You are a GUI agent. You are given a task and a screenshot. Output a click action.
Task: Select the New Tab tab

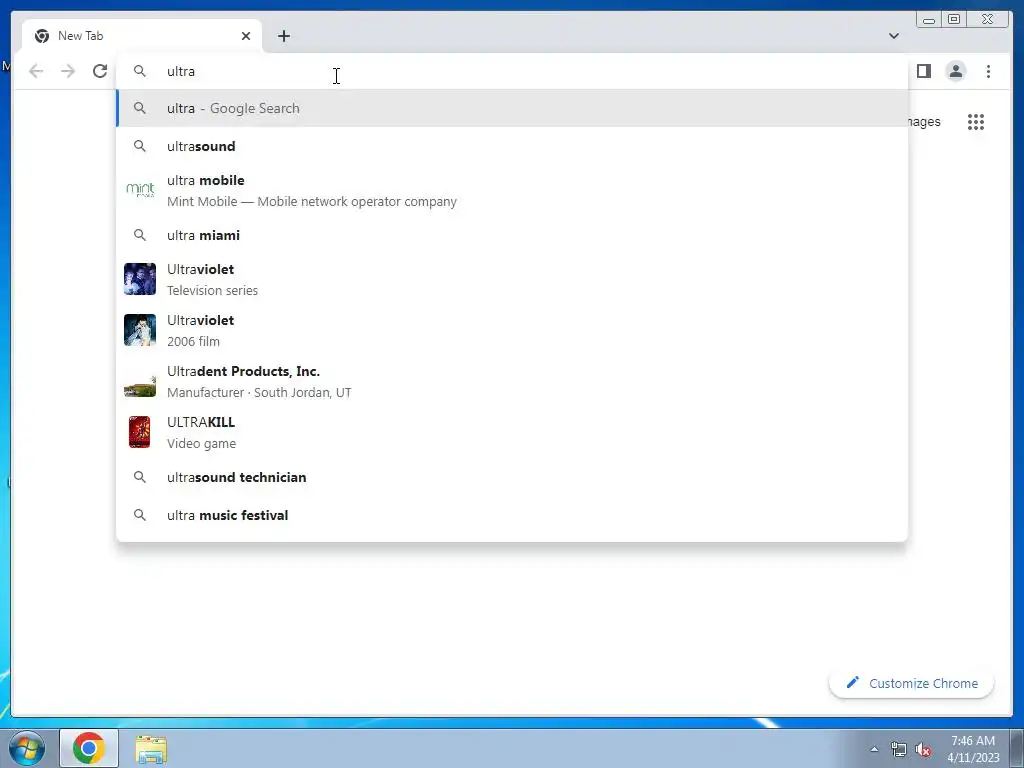[142, 36]
